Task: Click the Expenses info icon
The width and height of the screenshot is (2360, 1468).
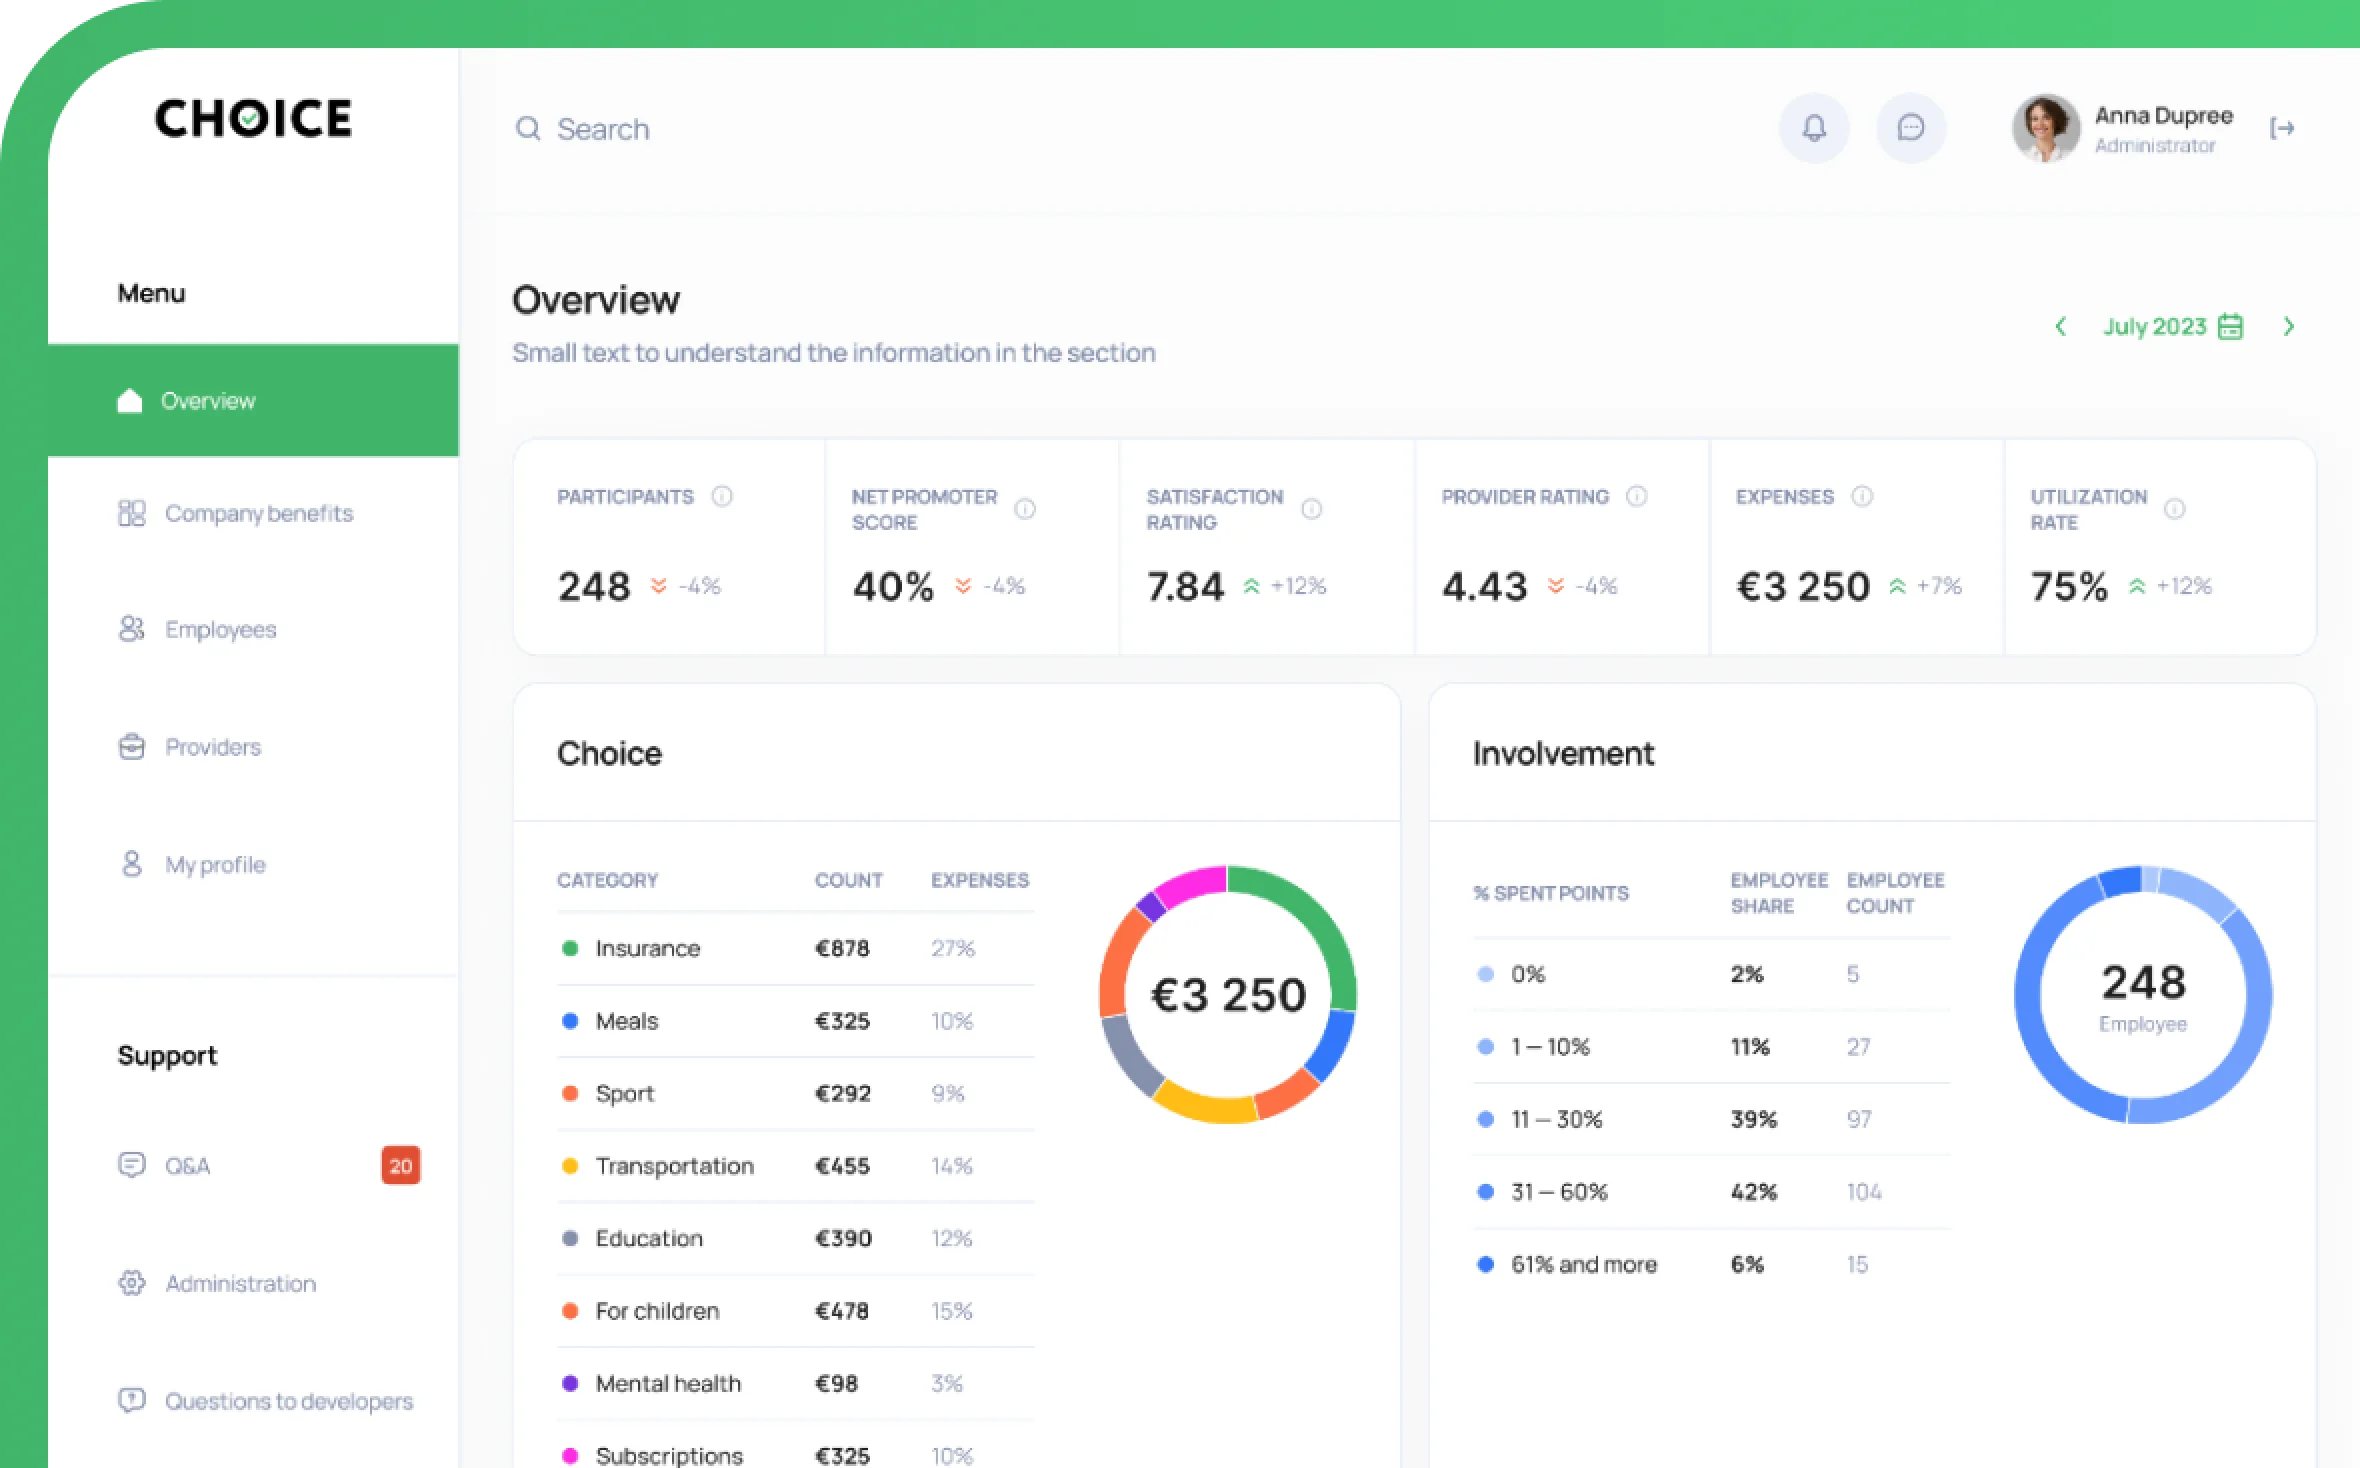Action: [x=1861, y=496]
